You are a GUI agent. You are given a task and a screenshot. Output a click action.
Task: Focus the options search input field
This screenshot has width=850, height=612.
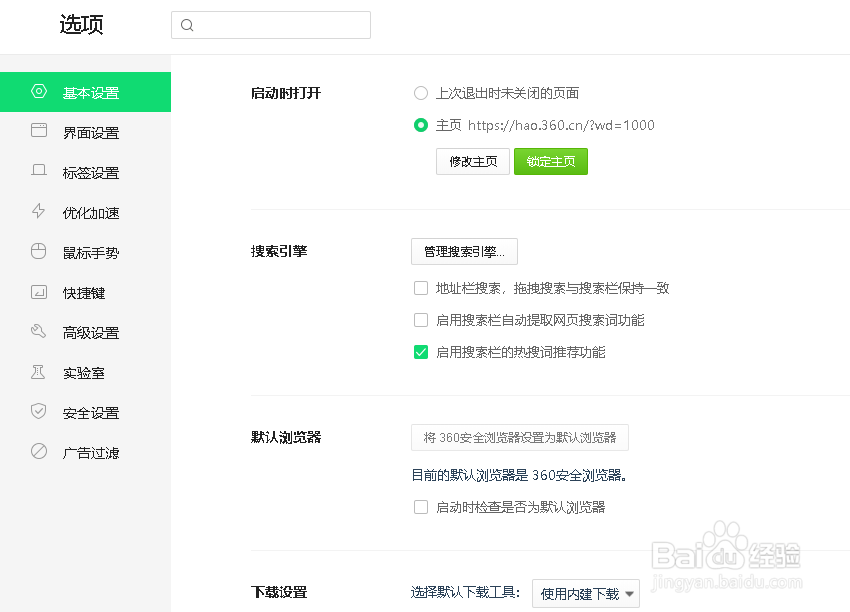(271, 25)
